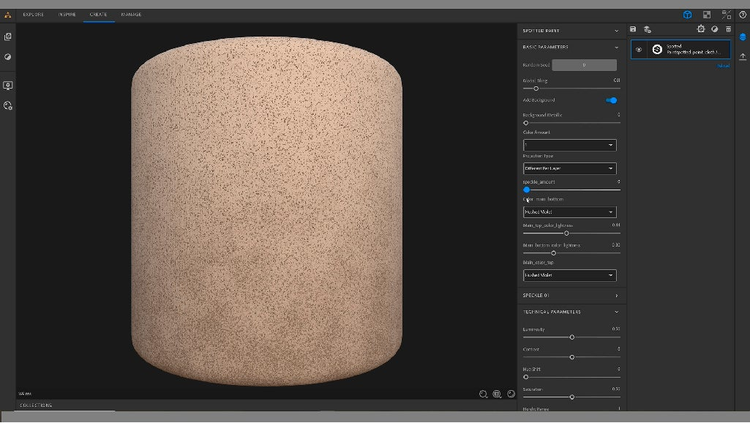This screenshot has width=750, height=423.
Task: Open the material sphere icon in left sidebar
Action: (8, 57)
